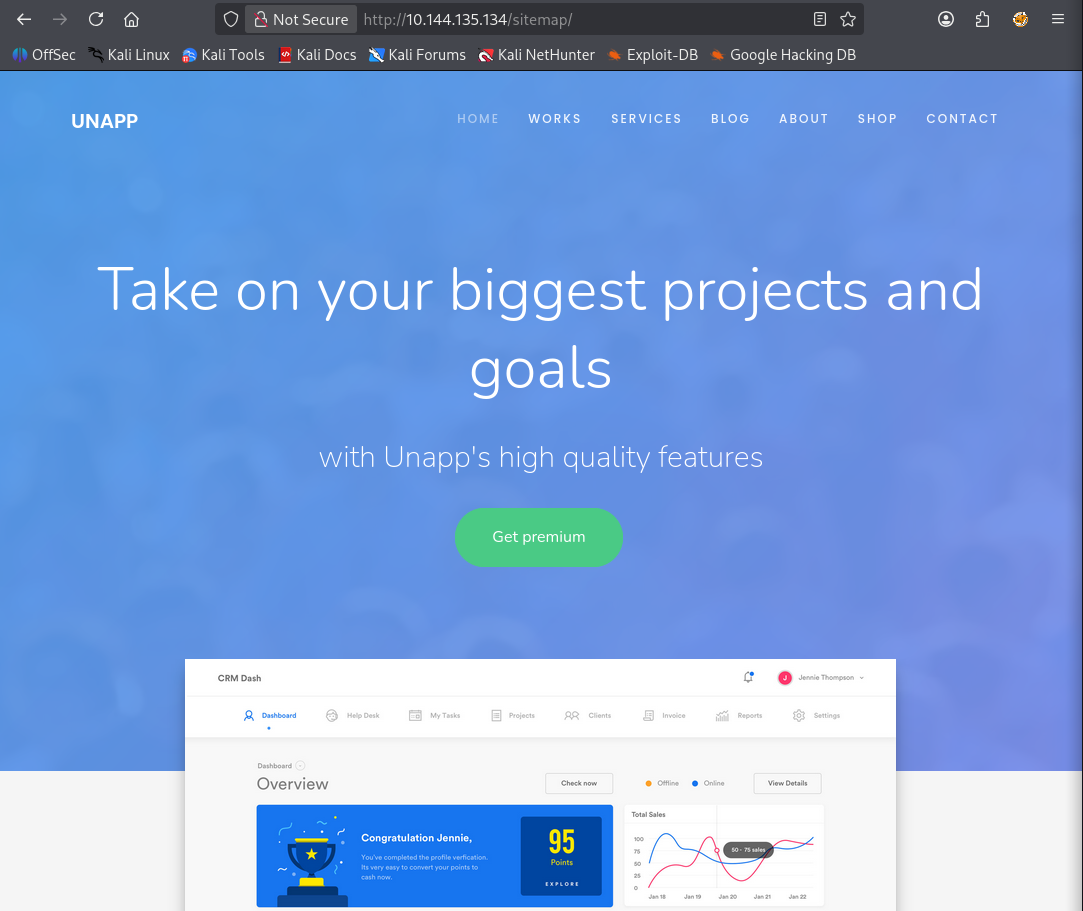Click the UNAPP site logo
The width and height of the screenshot is (1083, 911).
click(x=104, y=122)
